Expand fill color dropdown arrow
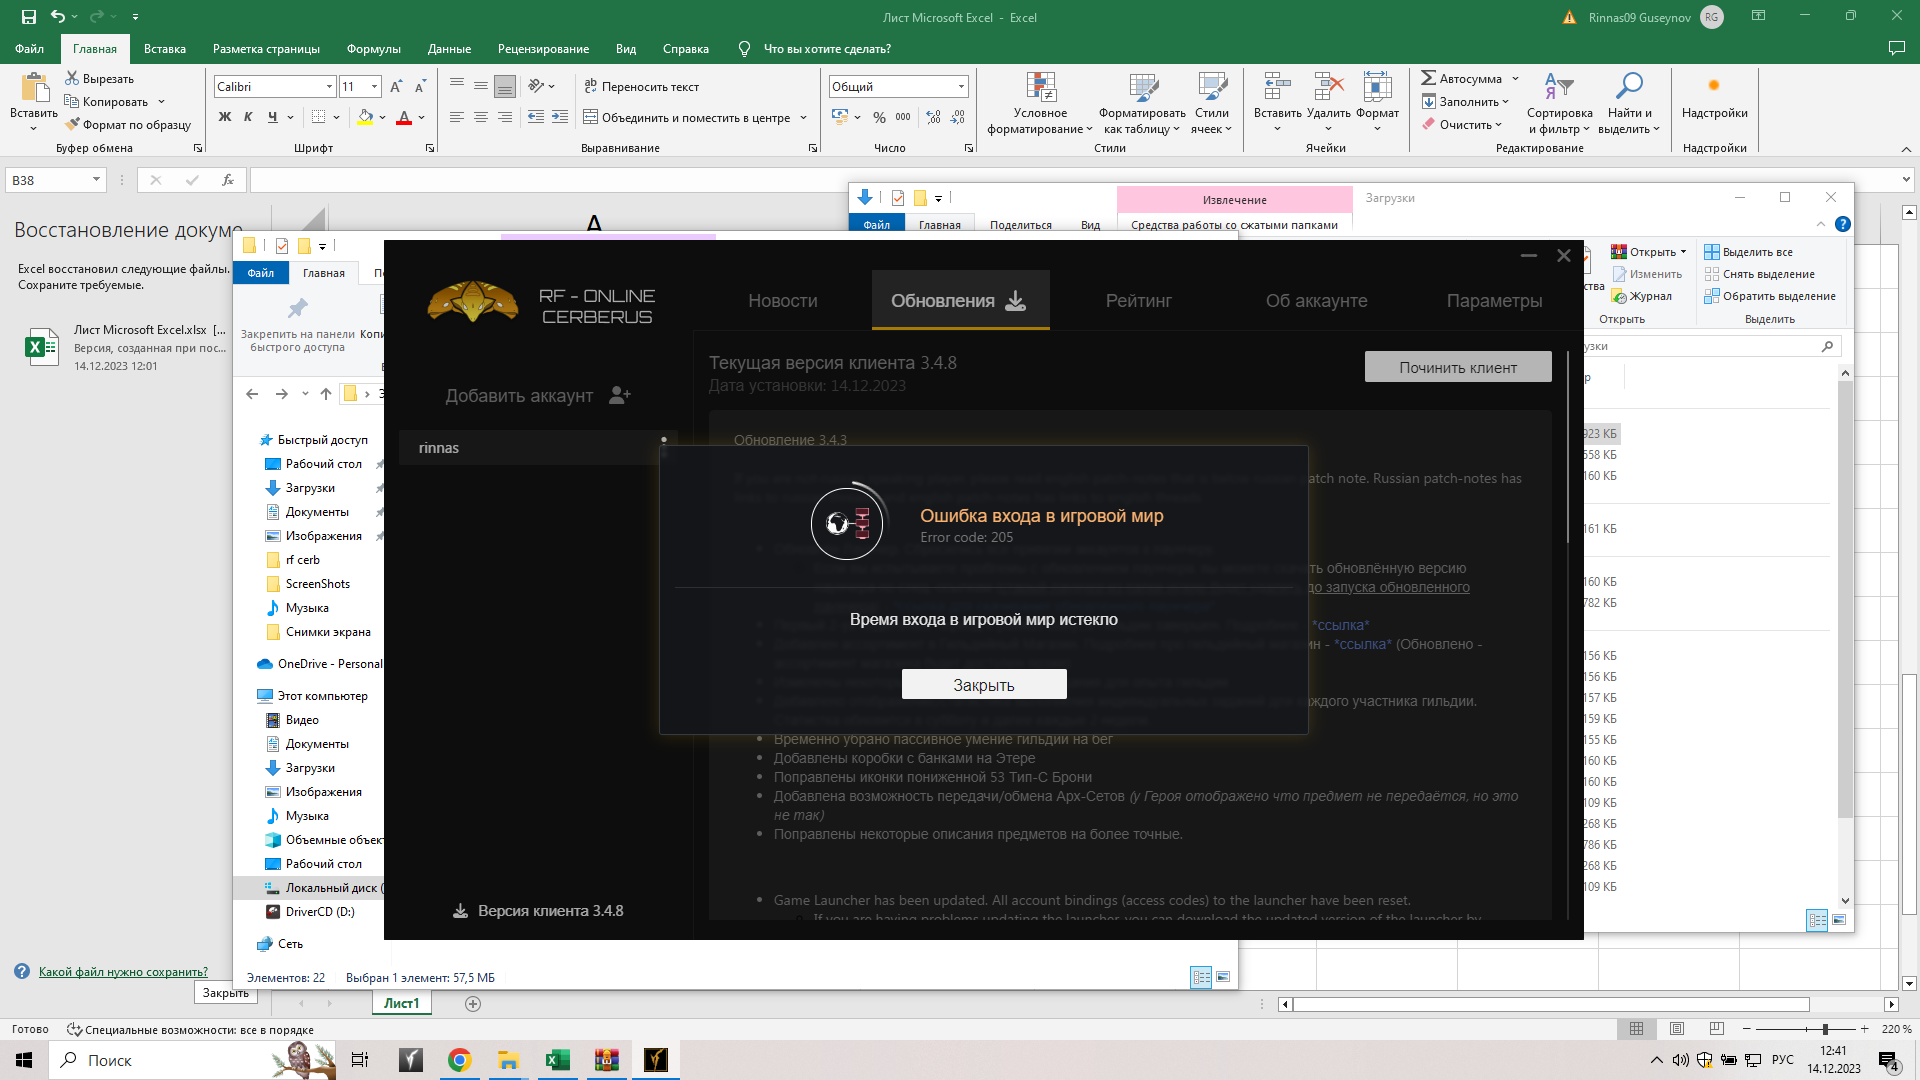Viewport: 1920px width, 1080px height. pyautogui.click(x=382, y=117)
